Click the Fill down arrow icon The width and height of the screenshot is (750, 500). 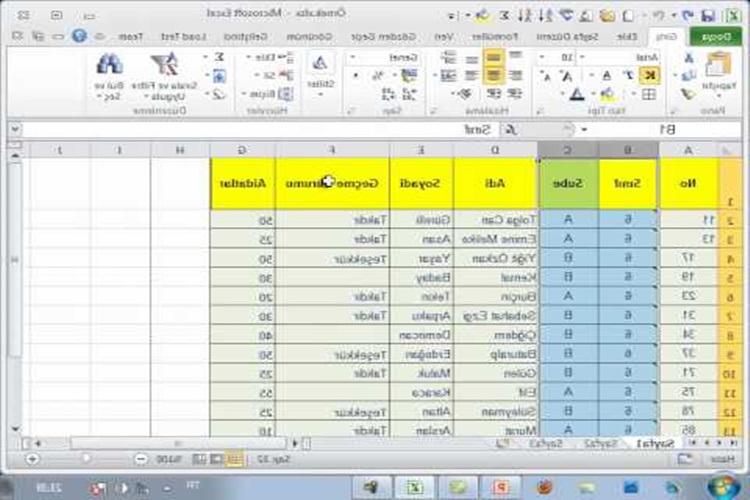pyautogui.click(x=219, y=76)
